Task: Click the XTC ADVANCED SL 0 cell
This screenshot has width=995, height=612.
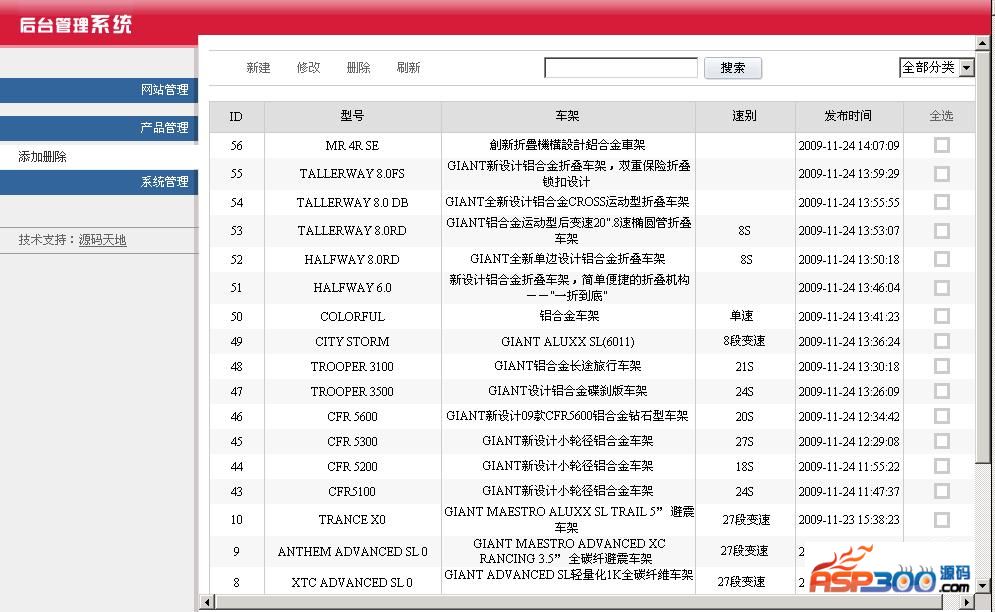Action: 352,582
